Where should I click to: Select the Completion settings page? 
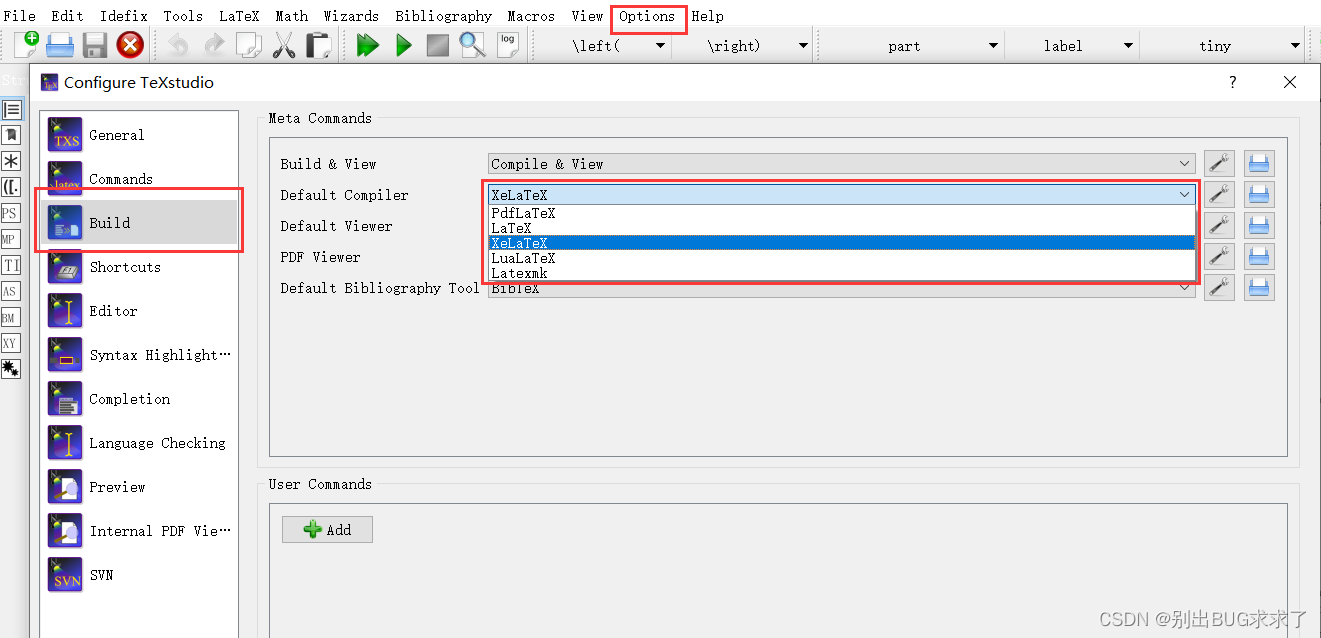tap(140, 399)
